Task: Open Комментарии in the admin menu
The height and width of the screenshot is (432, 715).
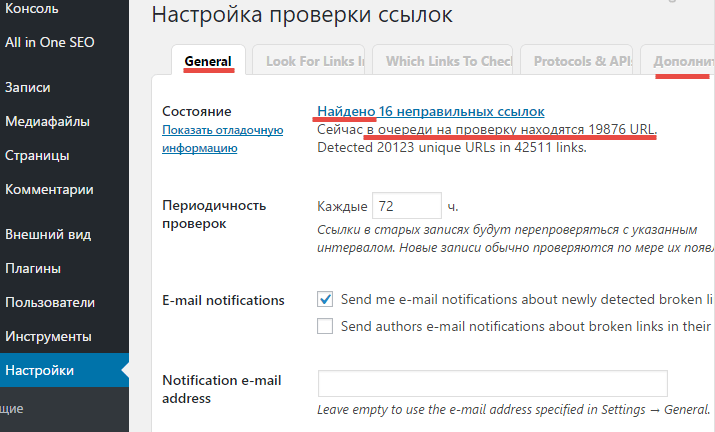Action: coord(49,189)
